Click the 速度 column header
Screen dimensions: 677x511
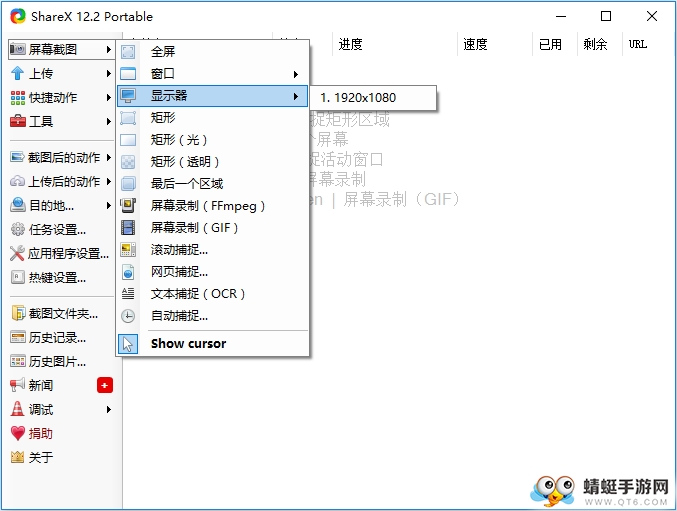[x=494, y=44]
